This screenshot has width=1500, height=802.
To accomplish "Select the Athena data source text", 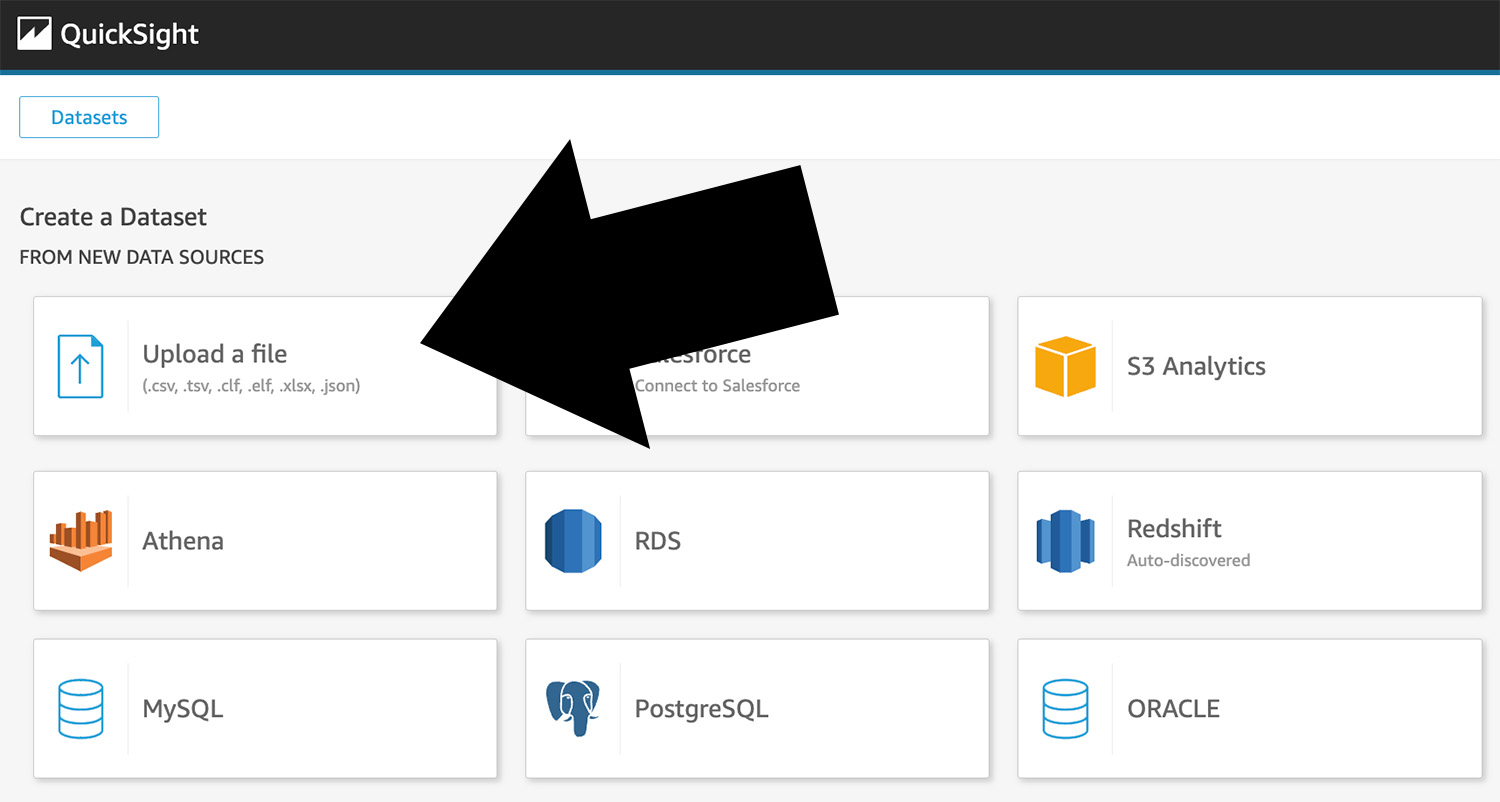I will (x=183, y=541).
